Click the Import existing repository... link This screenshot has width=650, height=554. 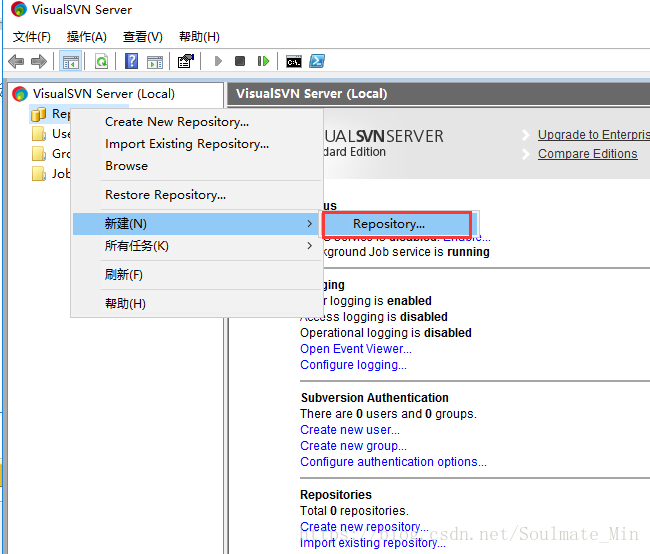(x=373, y=543)
